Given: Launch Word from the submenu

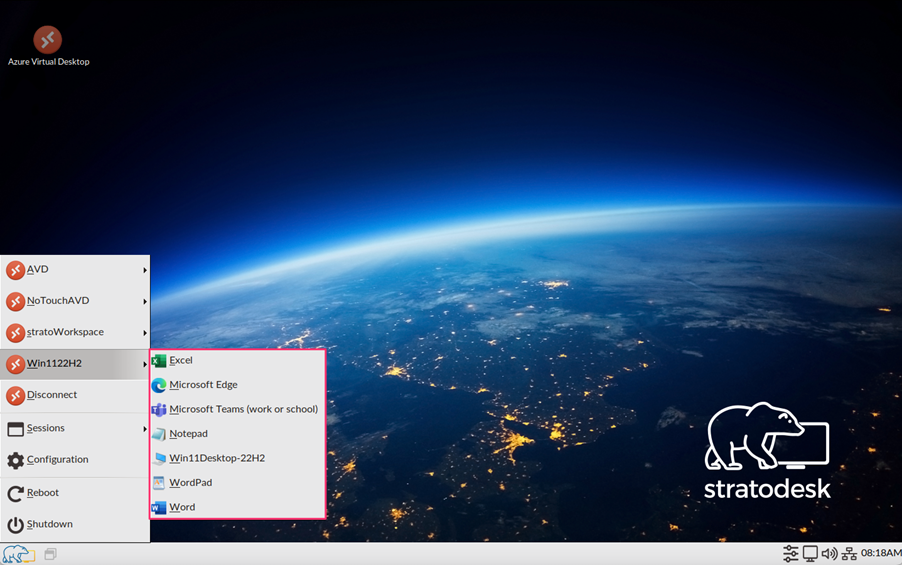Looking at the screenshot, I should click(x=238, y=507).
